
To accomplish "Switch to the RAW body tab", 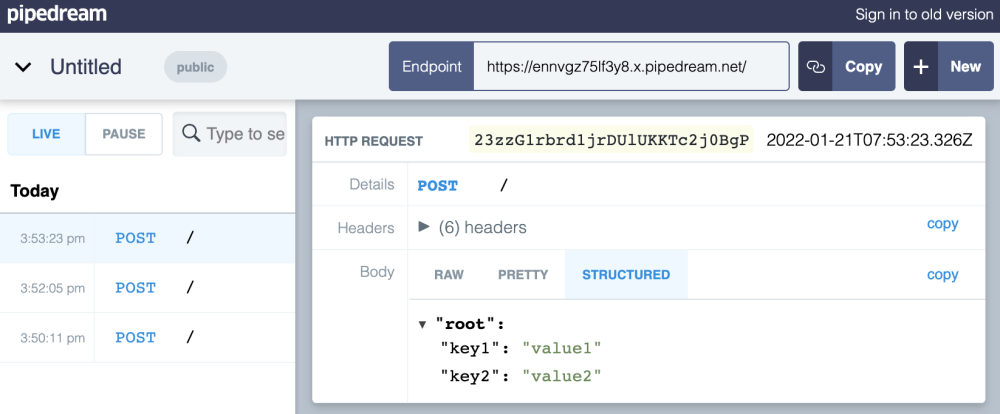I will 449,274.
